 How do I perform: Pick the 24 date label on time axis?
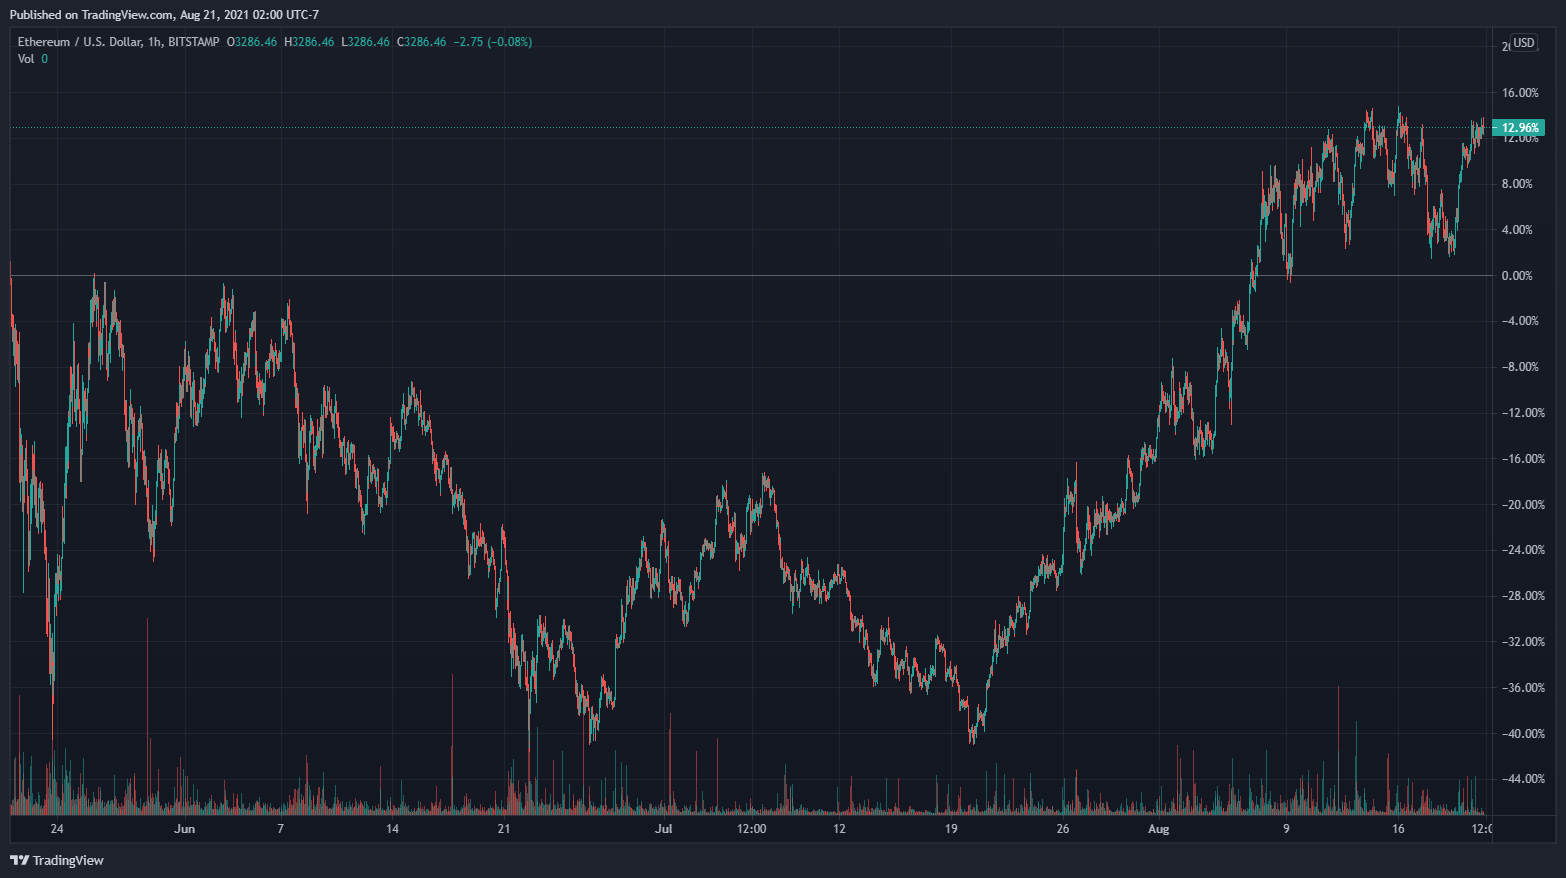click(x=57, y=829)
